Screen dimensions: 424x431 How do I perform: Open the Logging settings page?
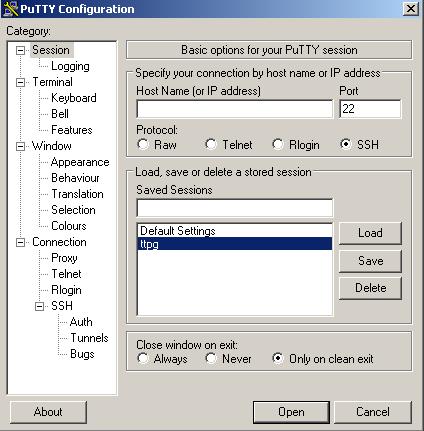coord(70,66)
